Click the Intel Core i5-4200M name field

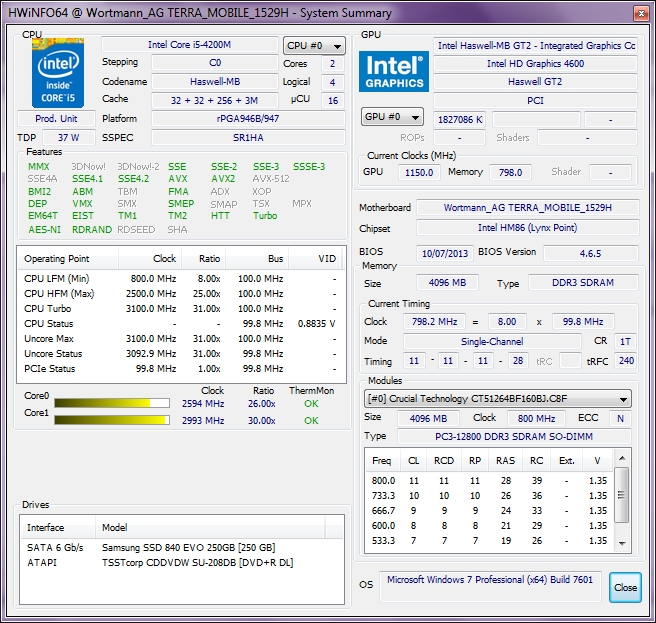pos(190,45)
